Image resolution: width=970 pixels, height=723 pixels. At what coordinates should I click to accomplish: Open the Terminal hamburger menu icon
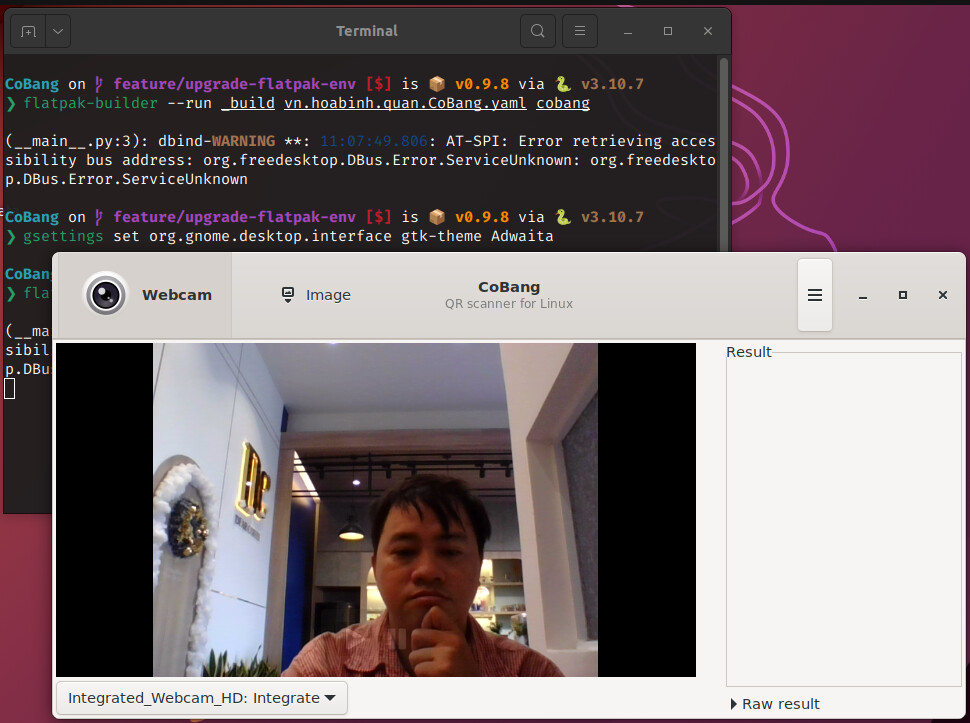pos(580,31)
